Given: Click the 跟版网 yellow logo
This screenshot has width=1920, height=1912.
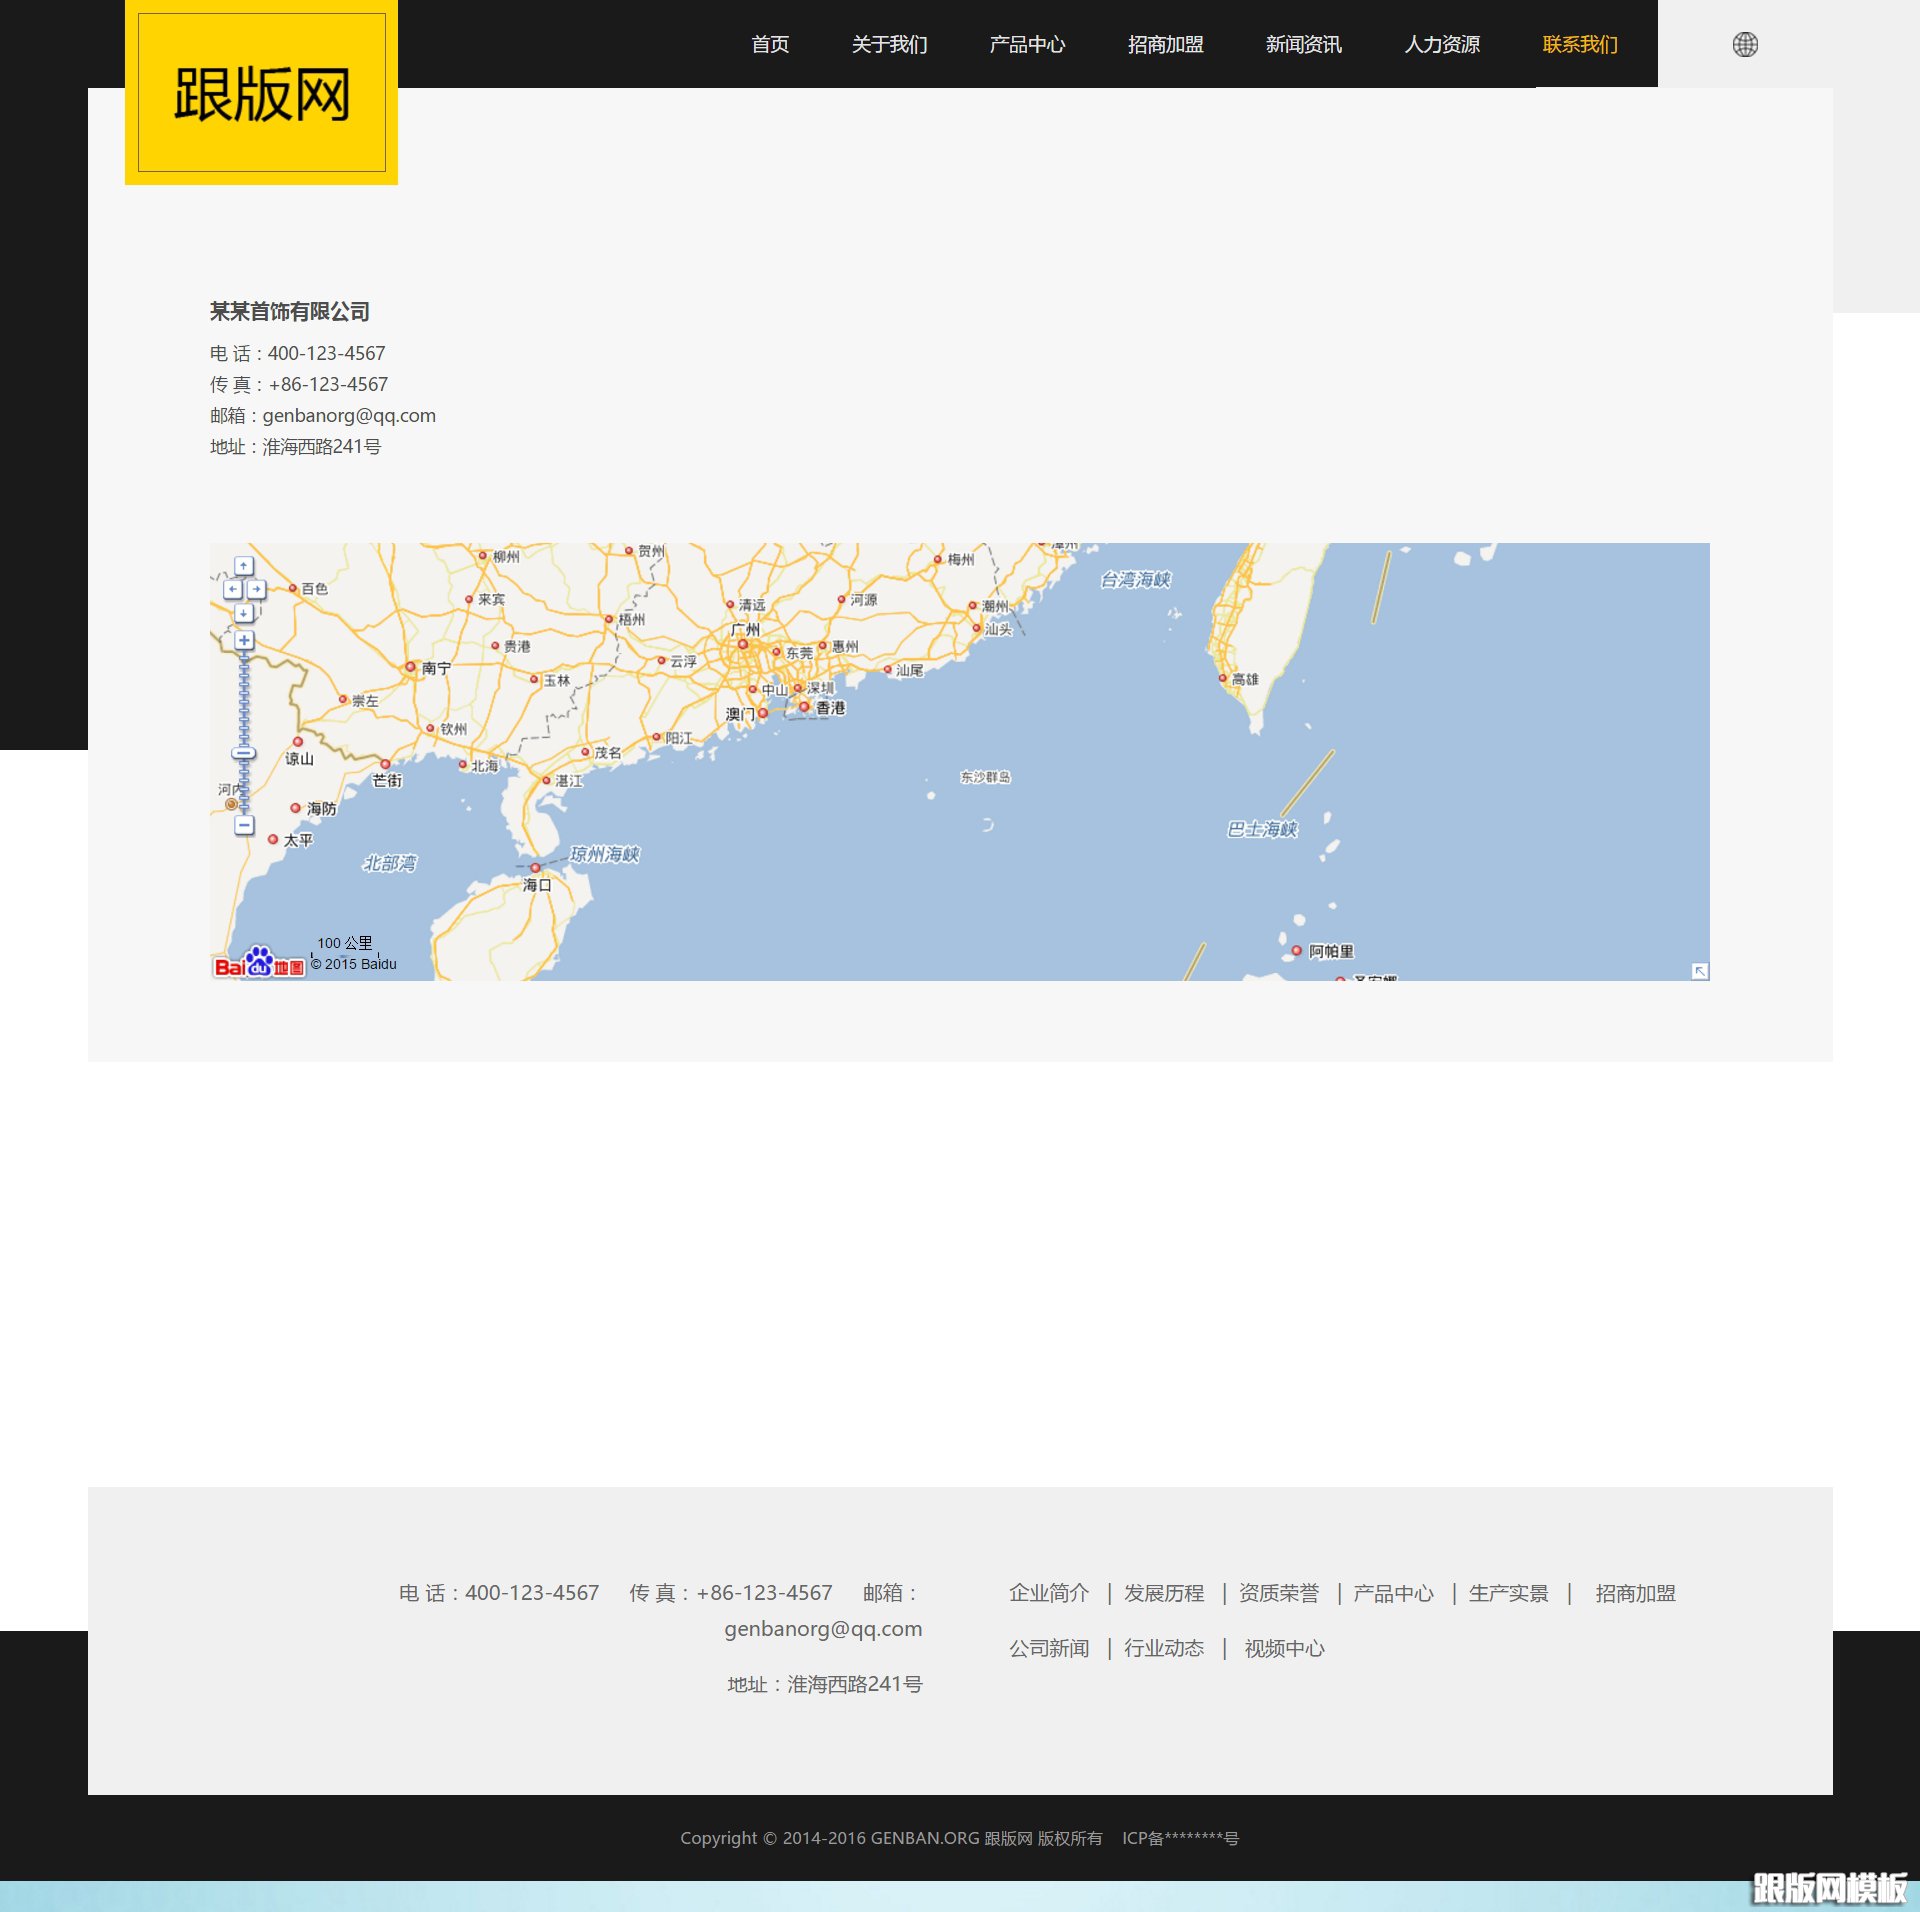Looking at the screenshot, I should click(x=261, y=93).
